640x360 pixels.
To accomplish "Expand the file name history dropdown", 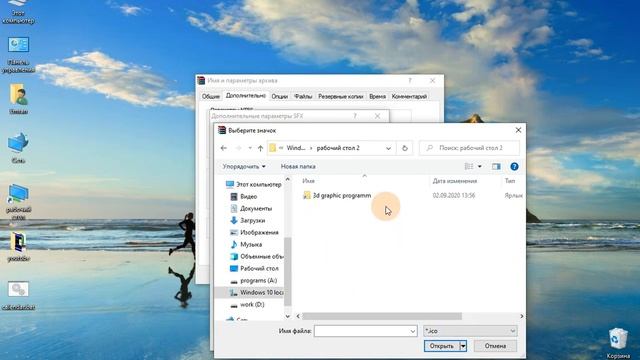I will point(413,331).
